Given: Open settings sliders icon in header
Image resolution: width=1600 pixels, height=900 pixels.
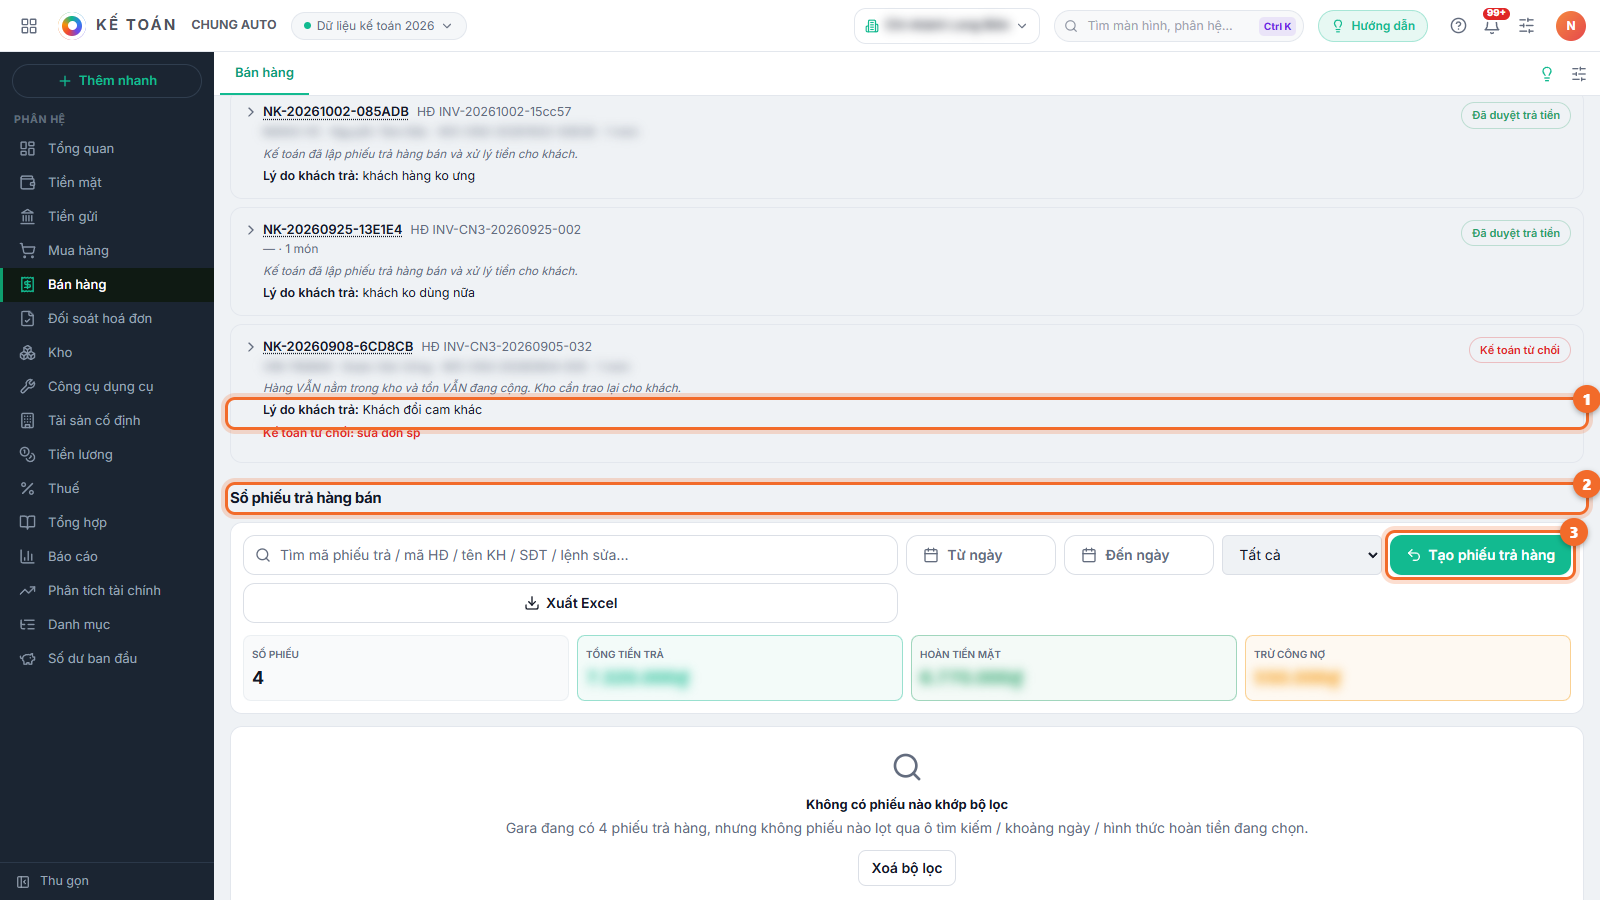Looking at the screenshot, I should pyautogui.click(x=1526, y=26).
